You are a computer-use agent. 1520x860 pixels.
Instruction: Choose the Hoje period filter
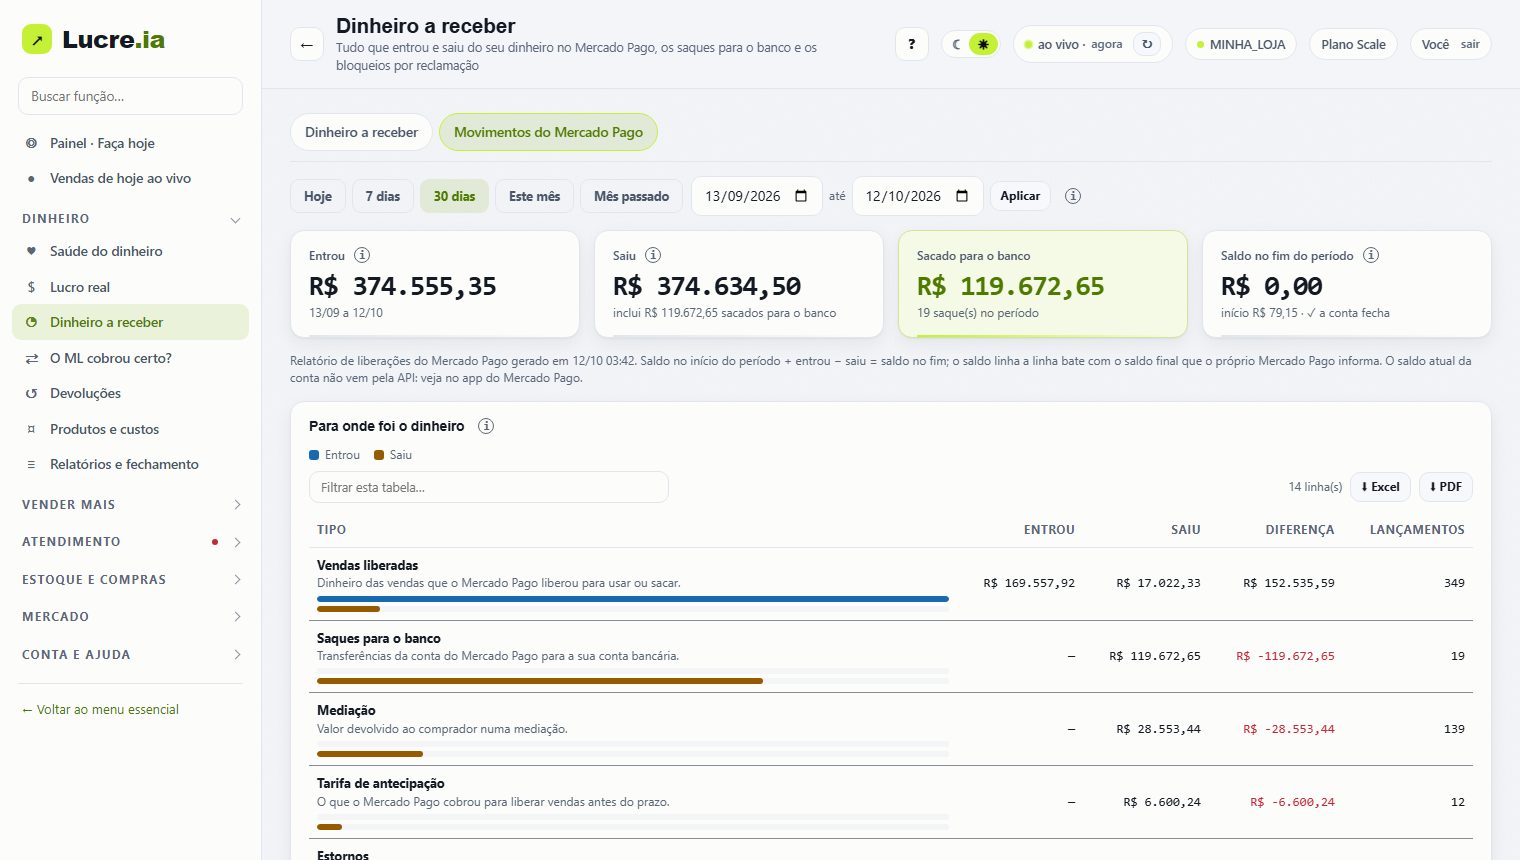318,196
